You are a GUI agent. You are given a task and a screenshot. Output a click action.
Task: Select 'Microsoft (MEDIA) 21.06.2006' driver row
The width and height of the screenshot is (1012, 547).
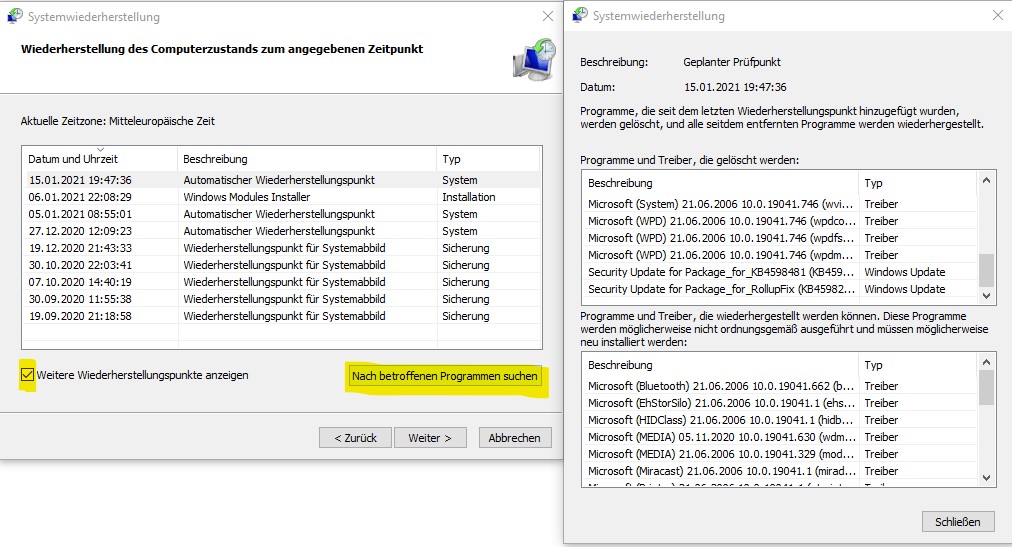[x=780, y=454]
